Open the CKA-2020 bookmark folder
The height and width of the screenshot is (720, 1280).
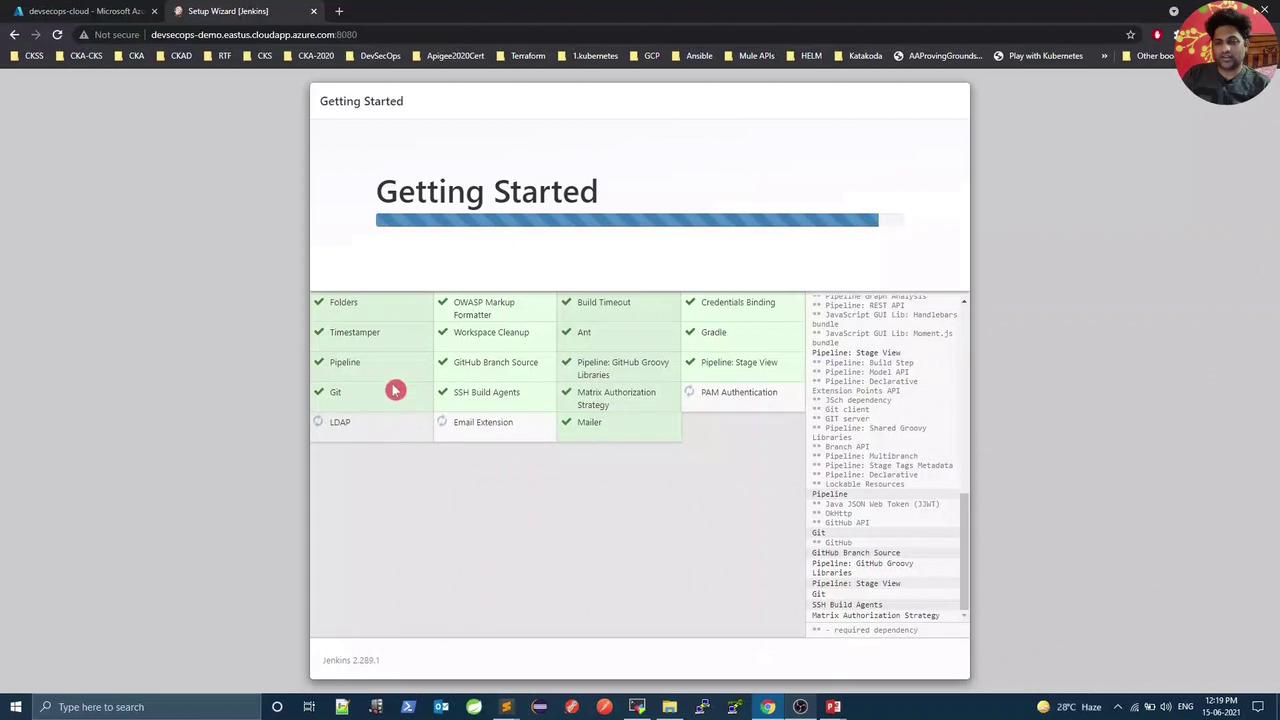[x=309, y=56]
